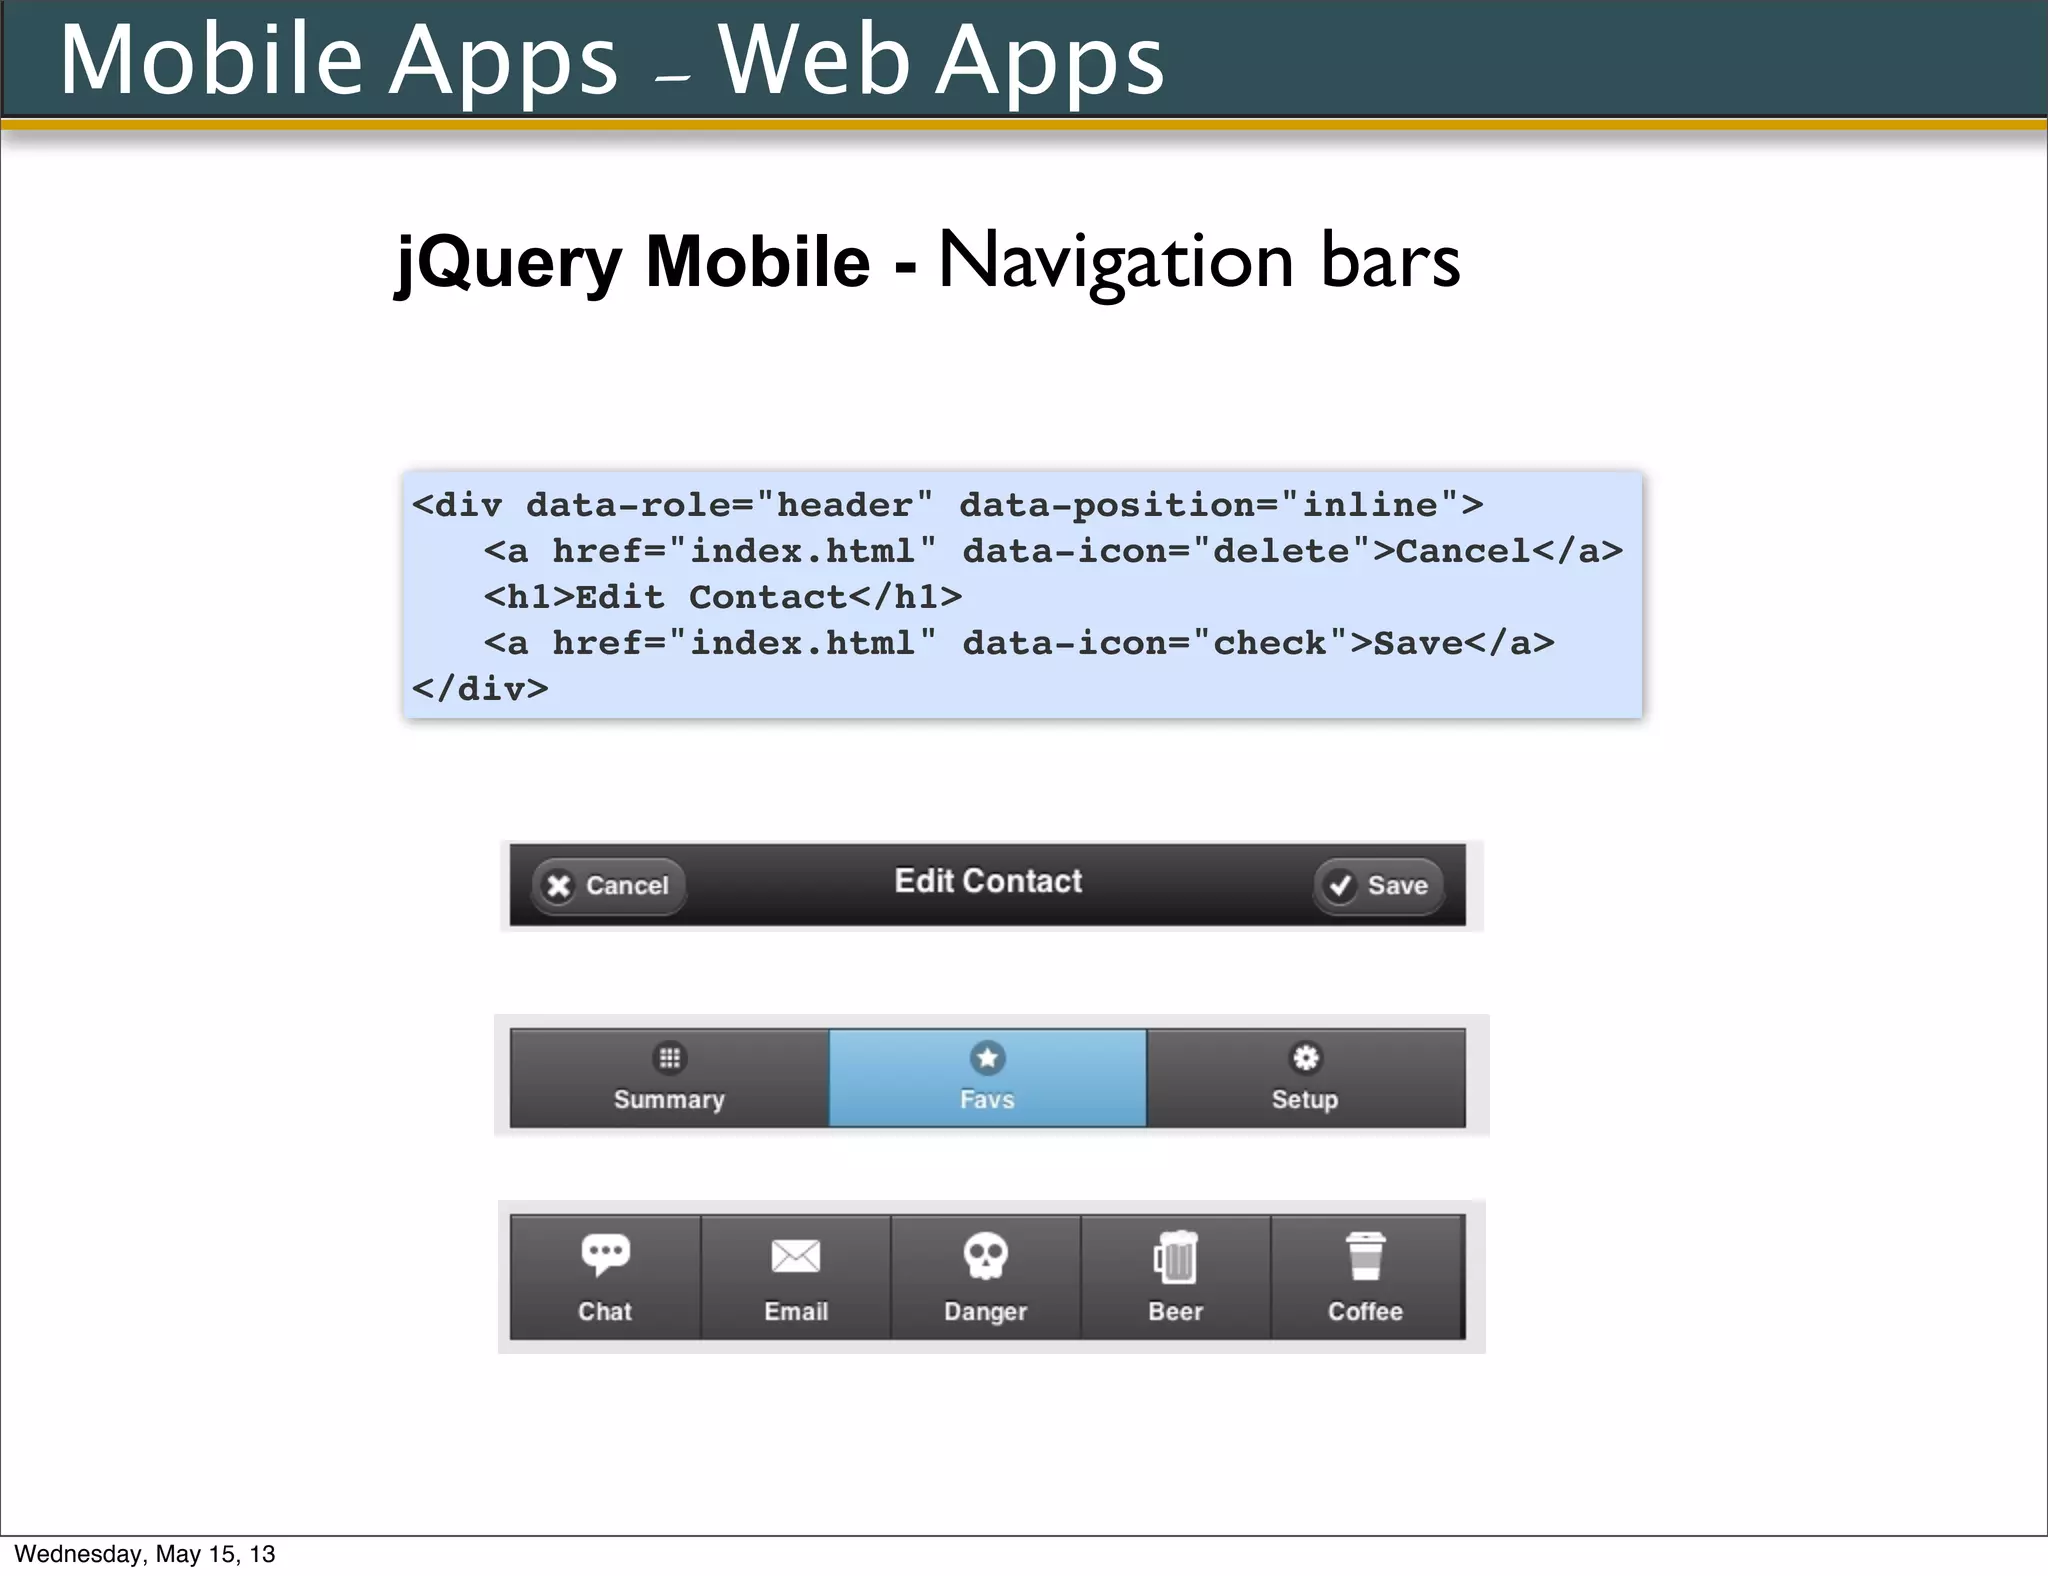Click the Save checkmark icon
The width and height of the screenshot is (2048, 1576).
click(1340, 886)
